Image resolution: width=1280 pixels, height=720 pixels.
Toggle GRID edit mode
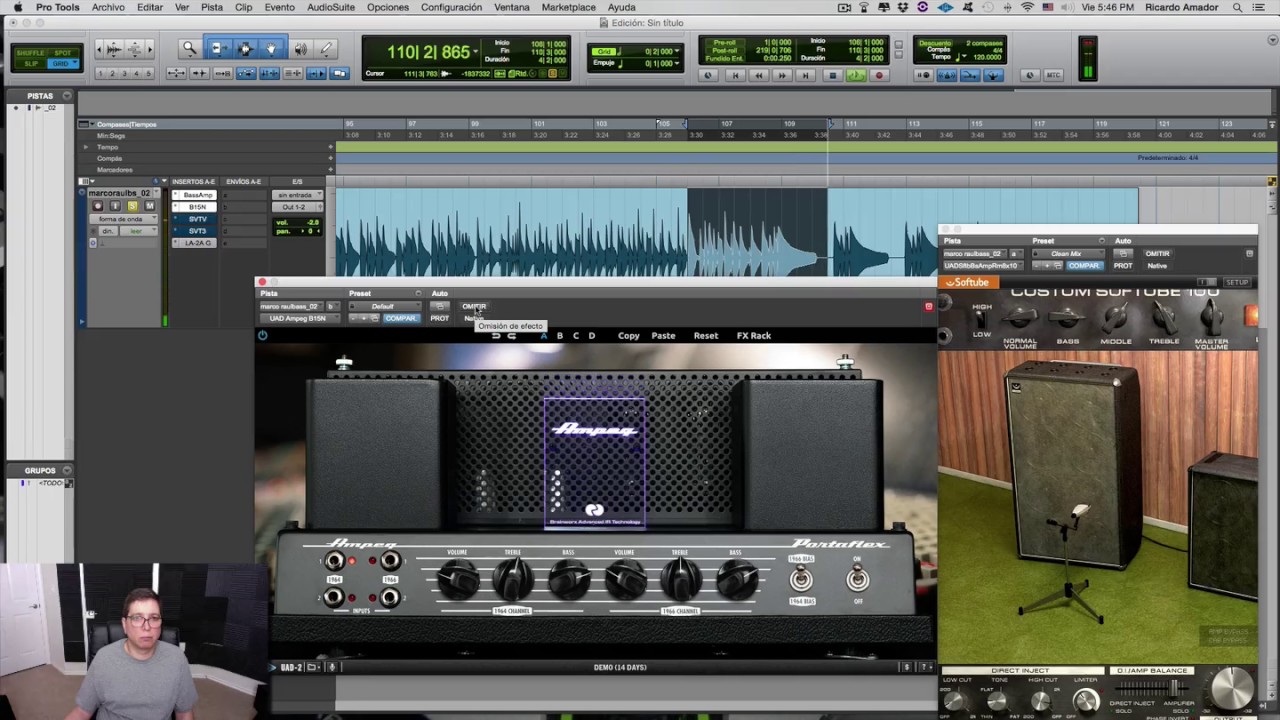click(62, 63)
